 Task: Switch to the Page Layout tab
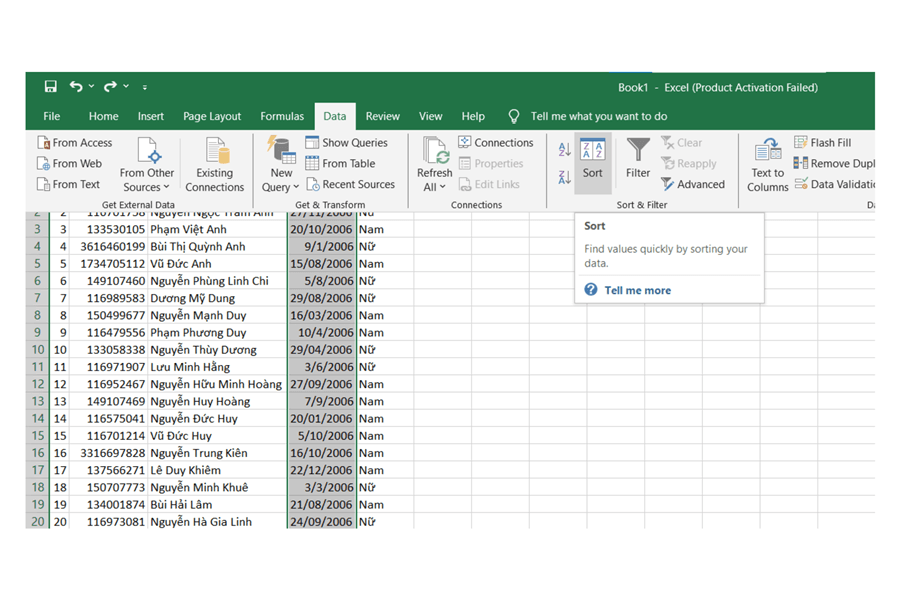click(x=212, y=116)
